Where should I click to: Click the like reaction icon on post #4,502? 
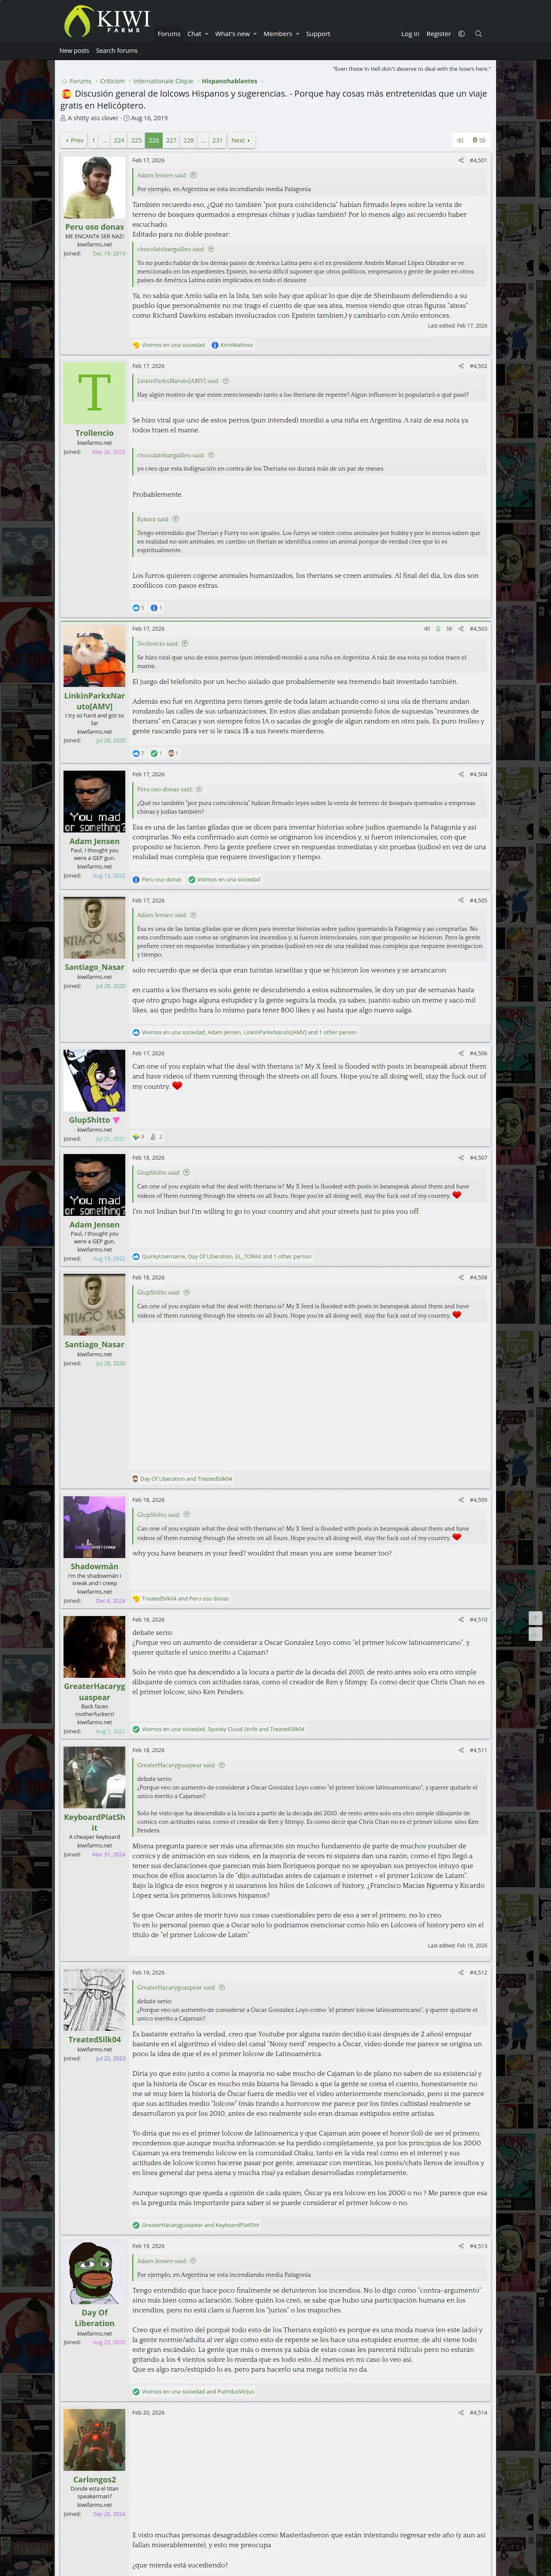137,607
